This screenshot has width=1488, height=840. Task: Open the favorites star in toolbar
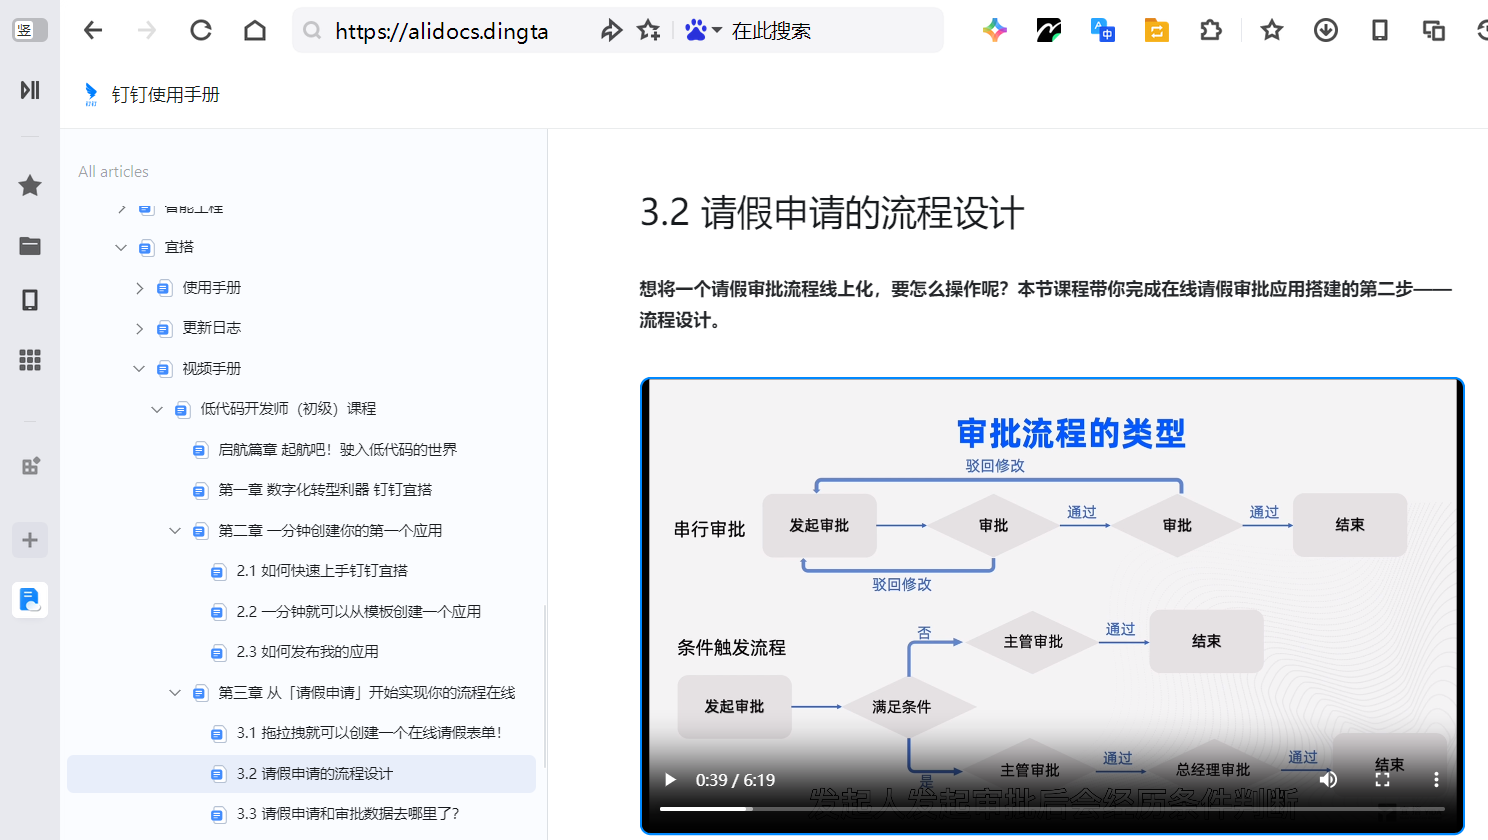(x=1272, y=30)
